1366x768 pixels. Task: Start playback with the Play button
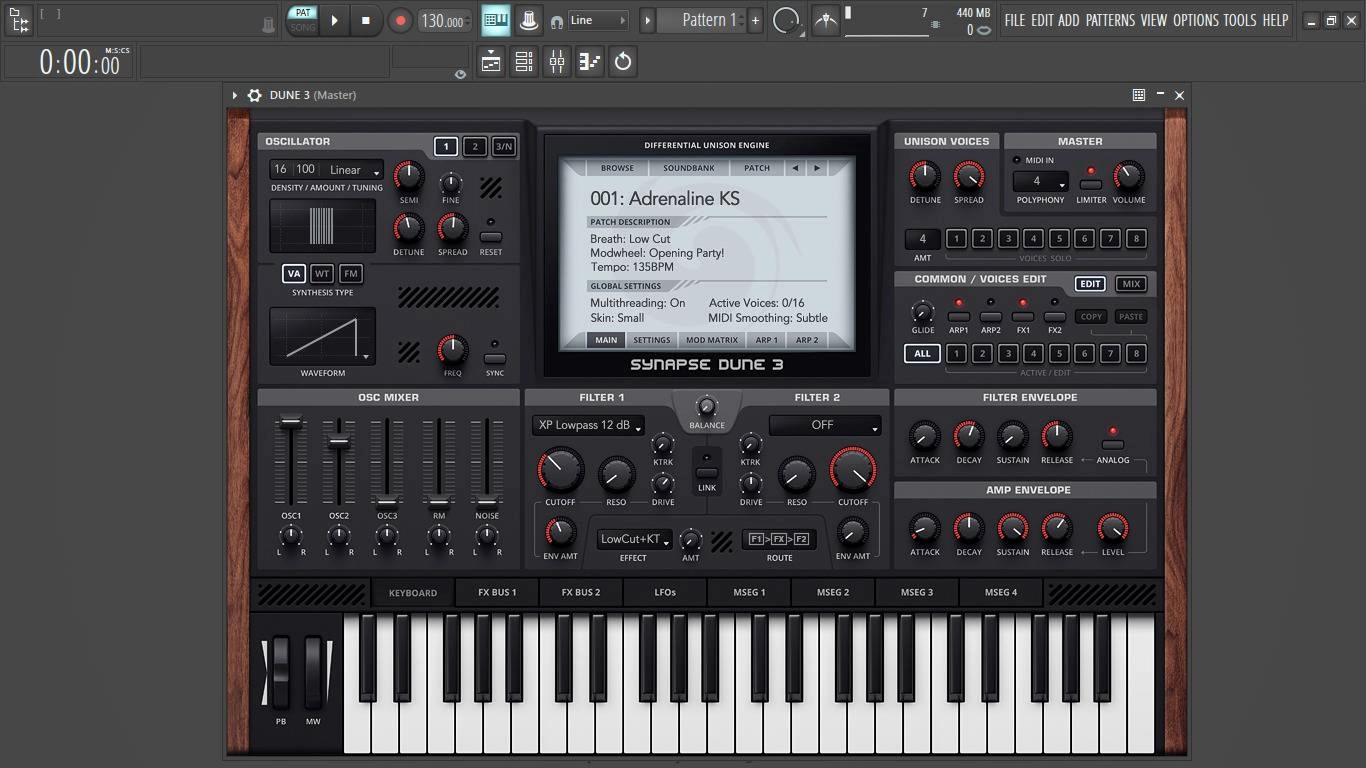tap(335, 20)
